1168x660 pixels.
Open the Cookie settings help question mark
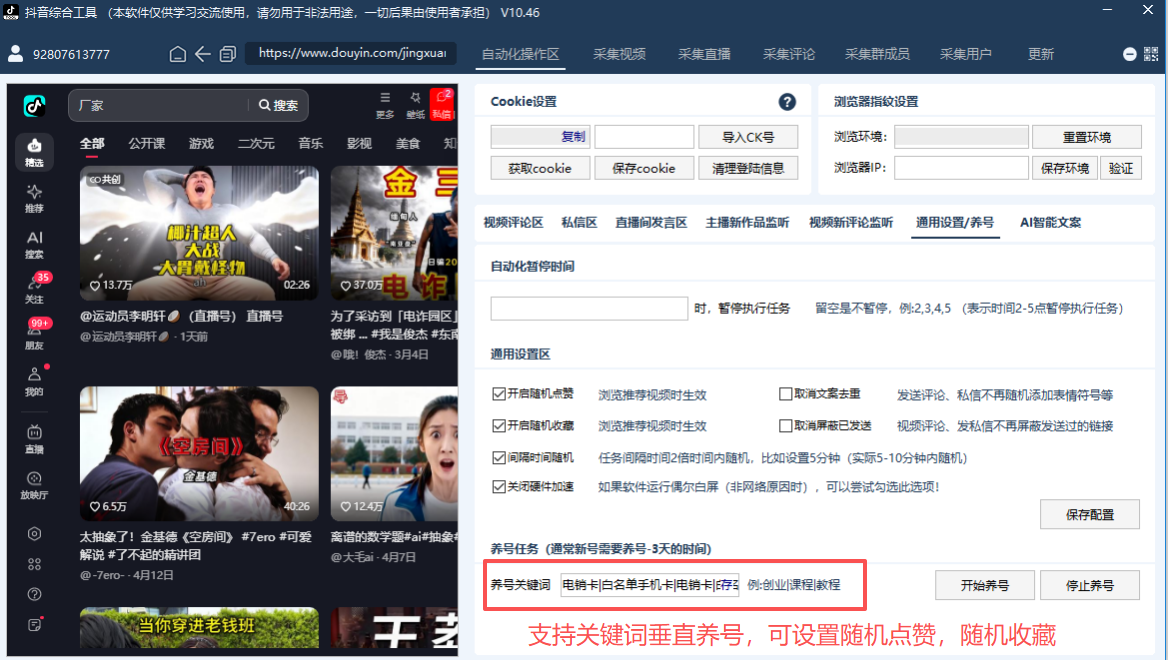[x=787, y=102]
